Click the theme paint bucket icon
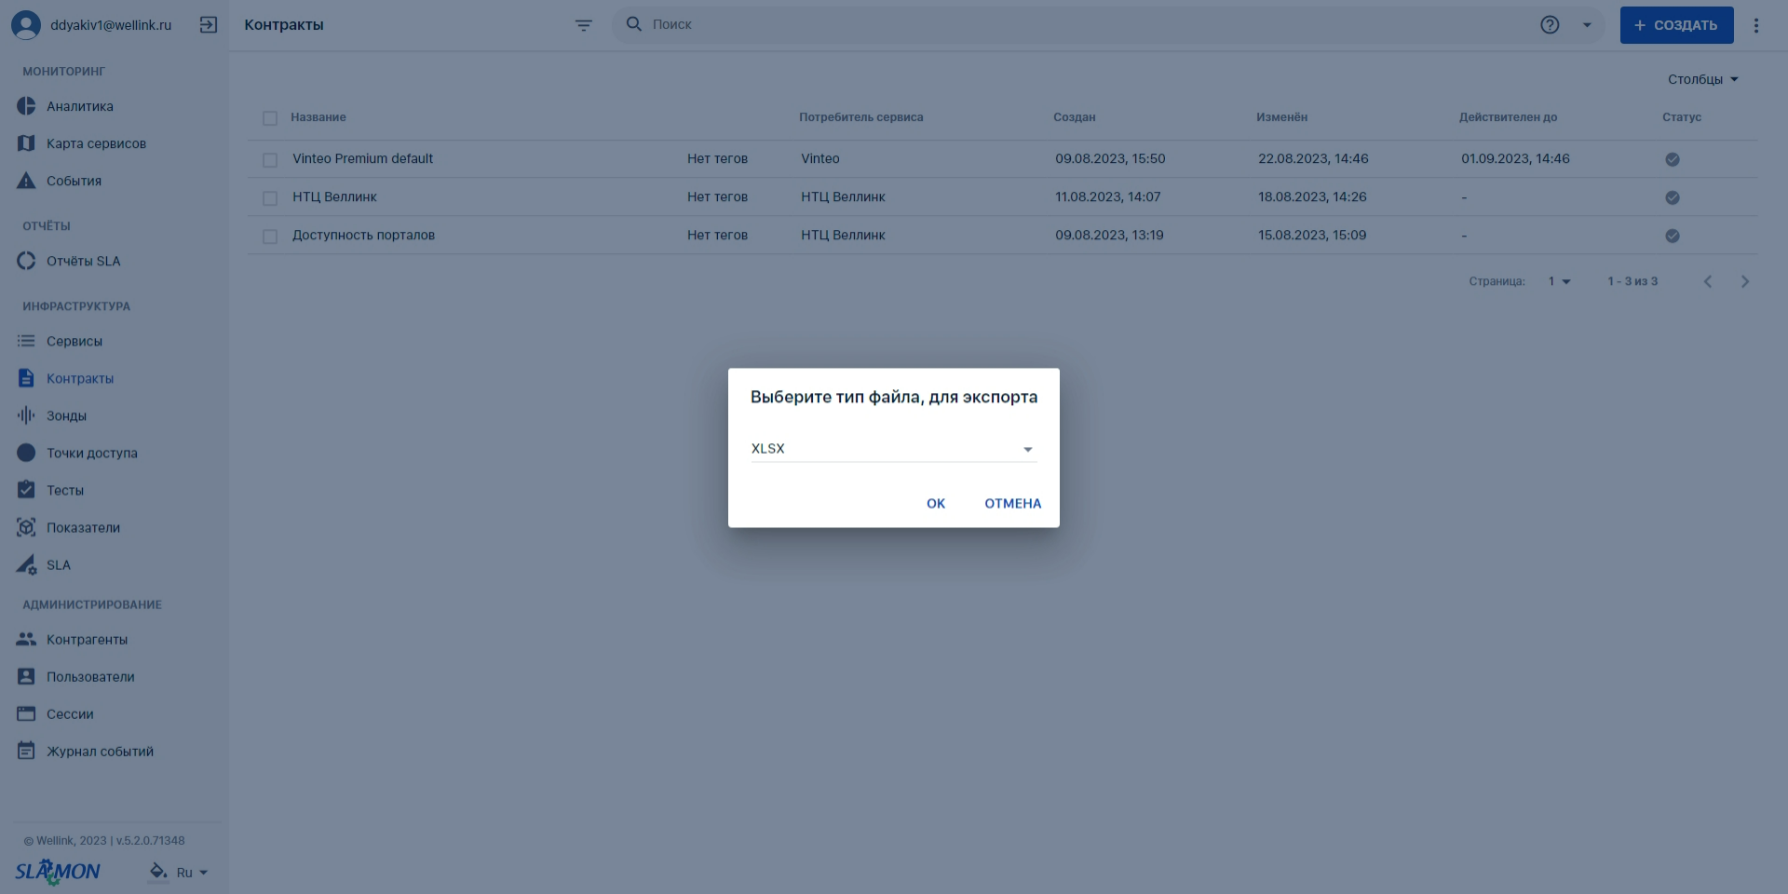 tap(158, 871)
